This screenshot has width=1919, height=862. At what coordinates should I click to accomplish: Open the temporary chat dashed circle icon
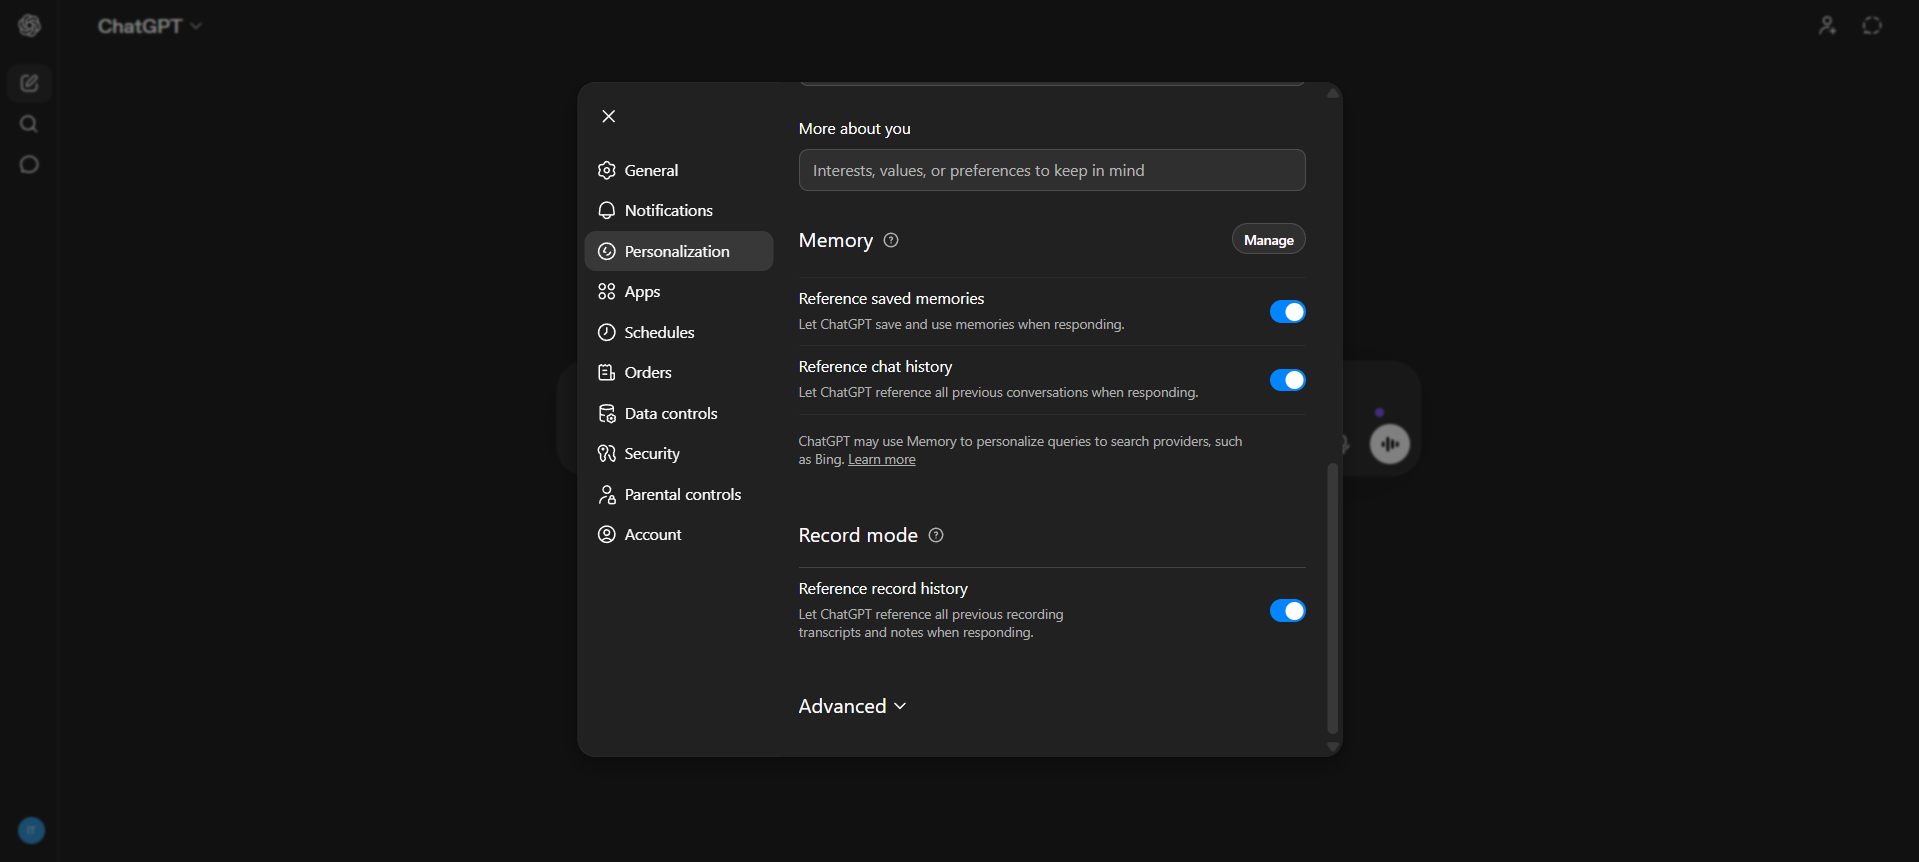click(1872, 26)
